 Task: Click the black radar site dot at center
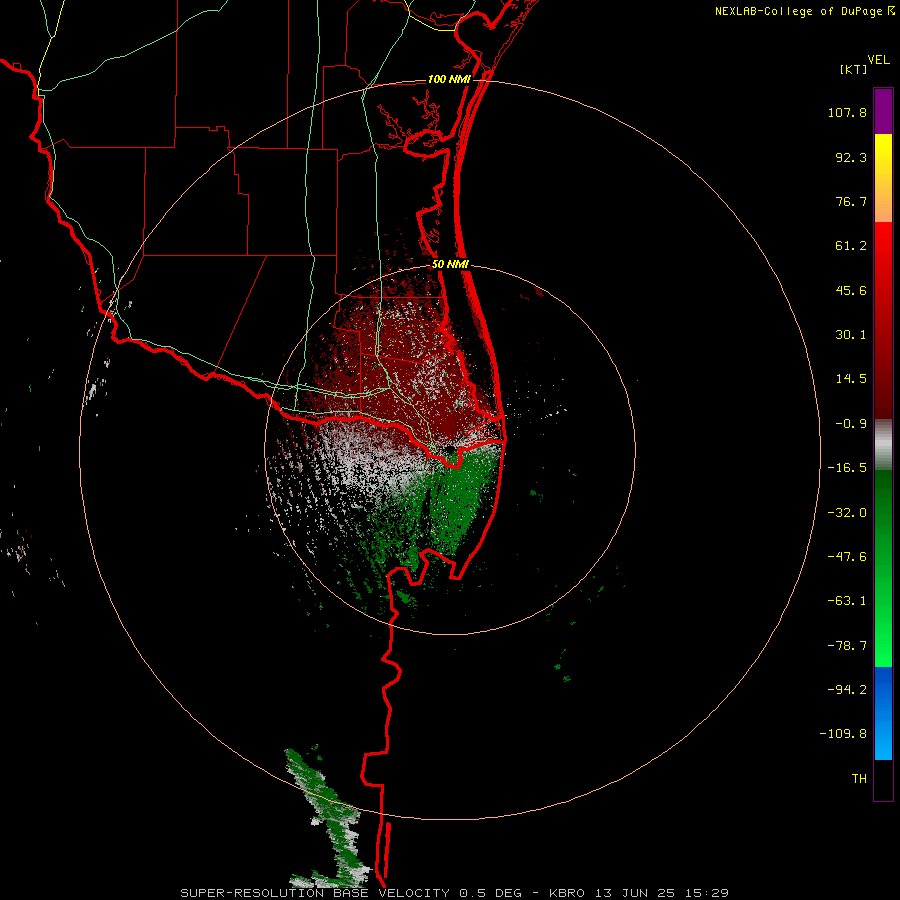pos(450,449)
